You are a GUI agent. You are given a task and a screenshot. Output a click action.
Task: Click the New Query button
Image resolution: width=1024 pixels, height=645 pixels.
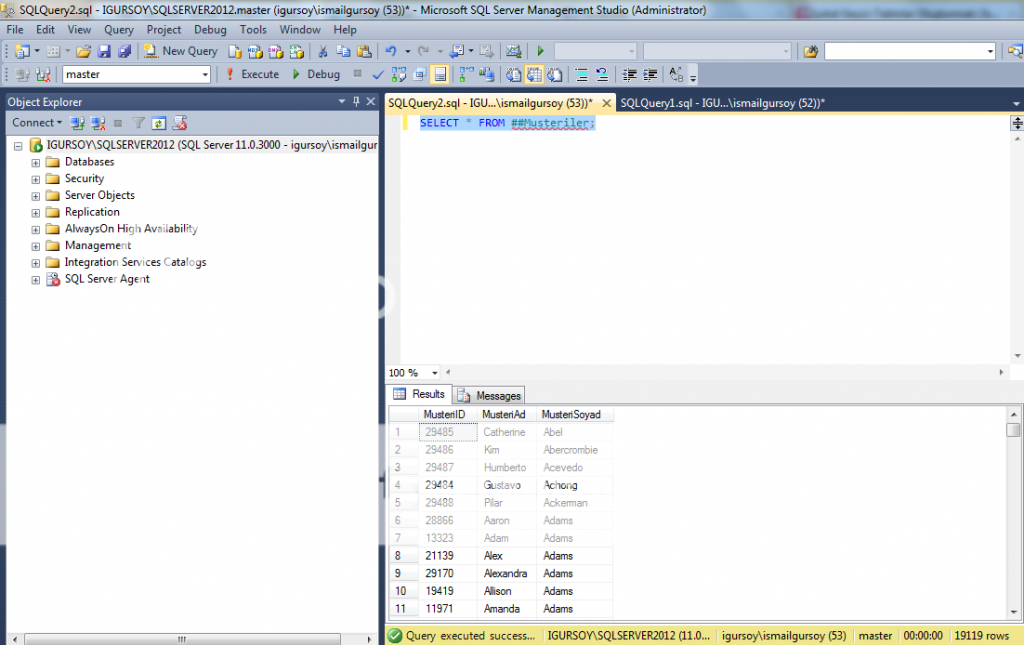(181, 51)
